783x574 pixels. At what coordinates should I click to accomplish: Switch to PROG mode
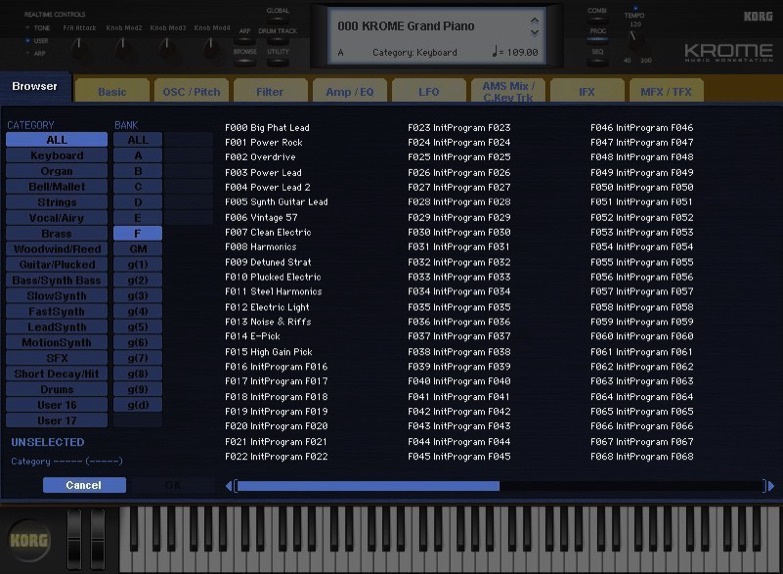[597, 39]
